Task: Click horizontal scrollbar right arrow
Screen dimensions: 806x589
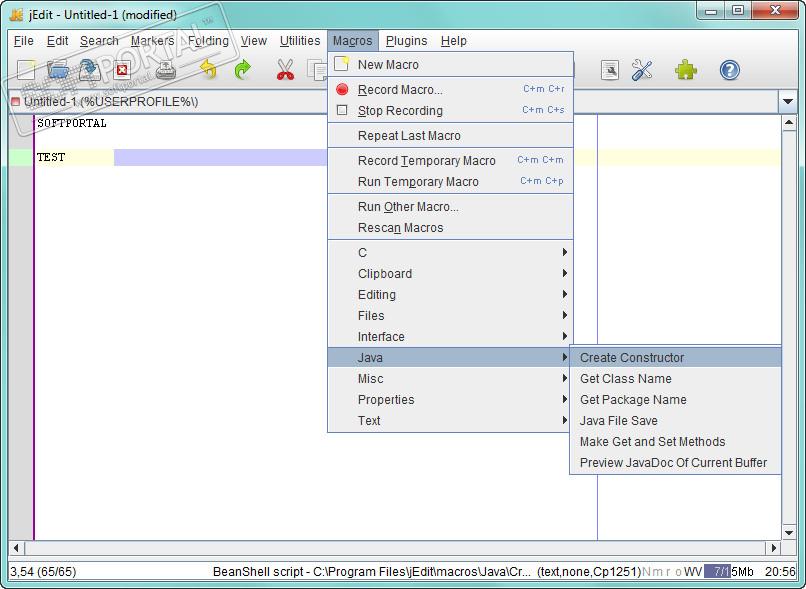Action: pyautogui.click(x=774, y=548)
